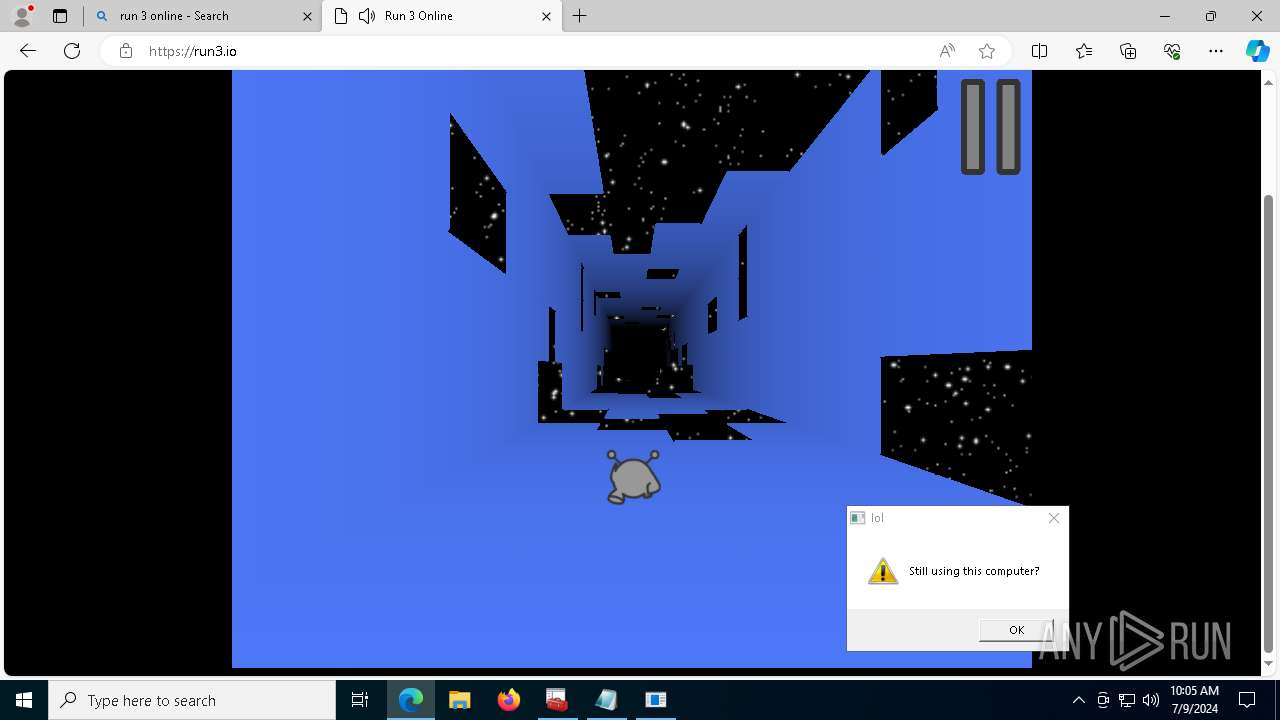The image size is (1280, 720).
Task: Open the tab actions menu
Action: (60, 16)
